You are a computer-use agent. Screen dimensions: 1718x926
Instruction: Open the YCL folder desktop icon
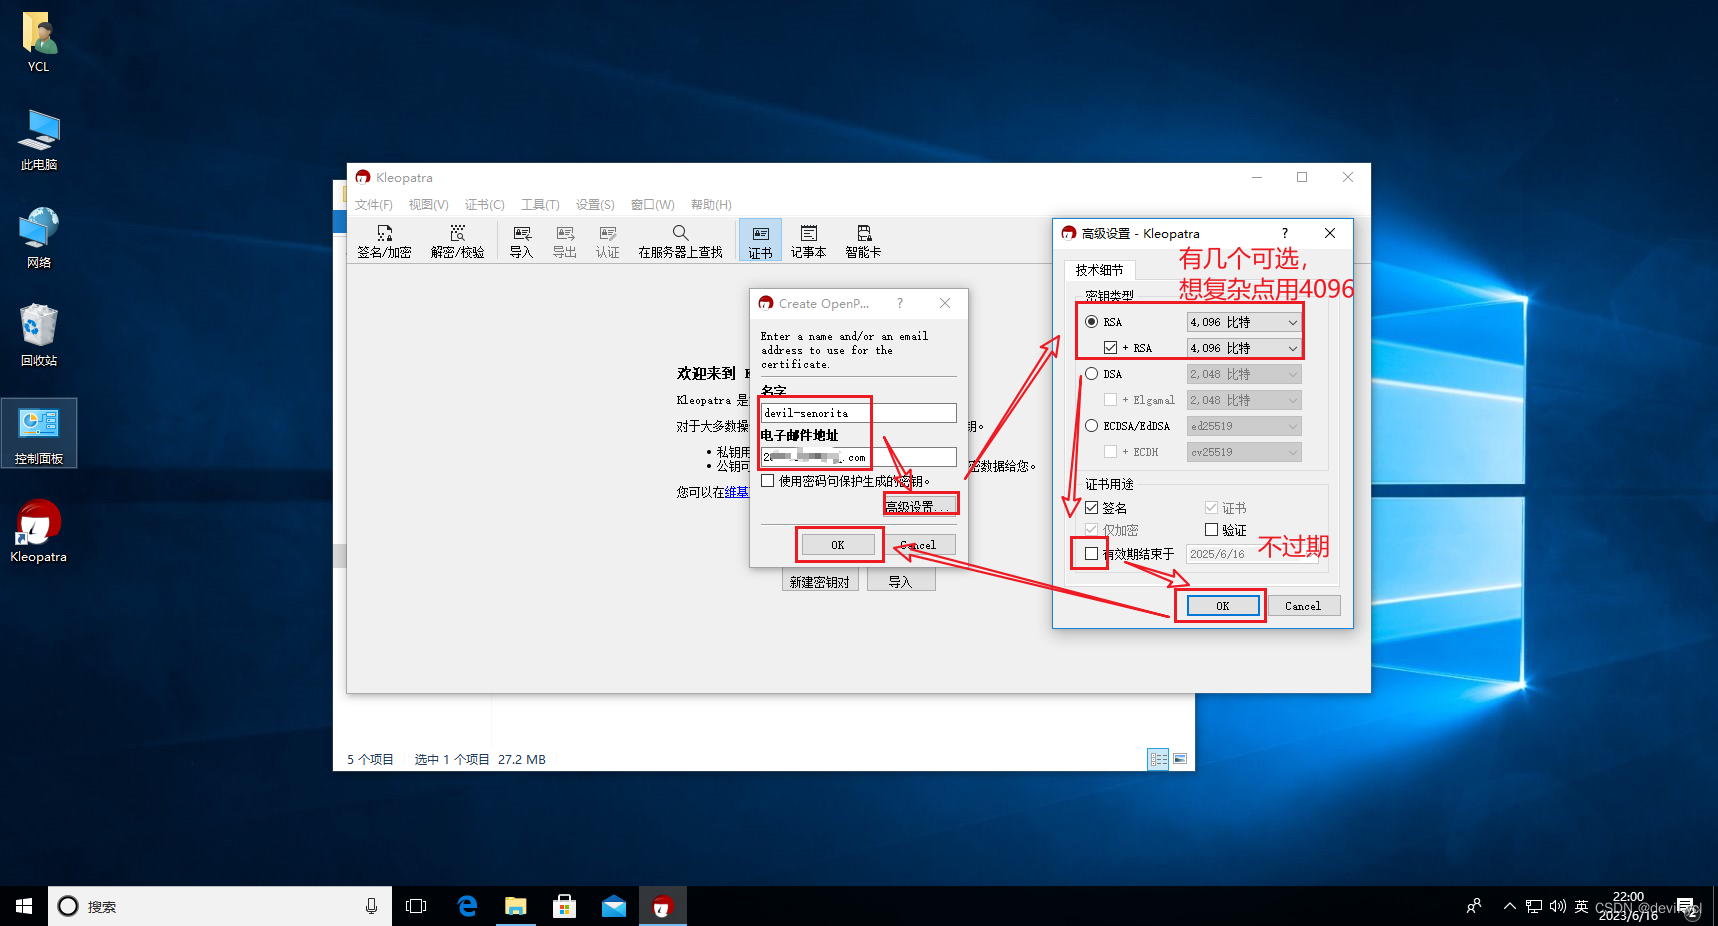[x=39, y=42]
